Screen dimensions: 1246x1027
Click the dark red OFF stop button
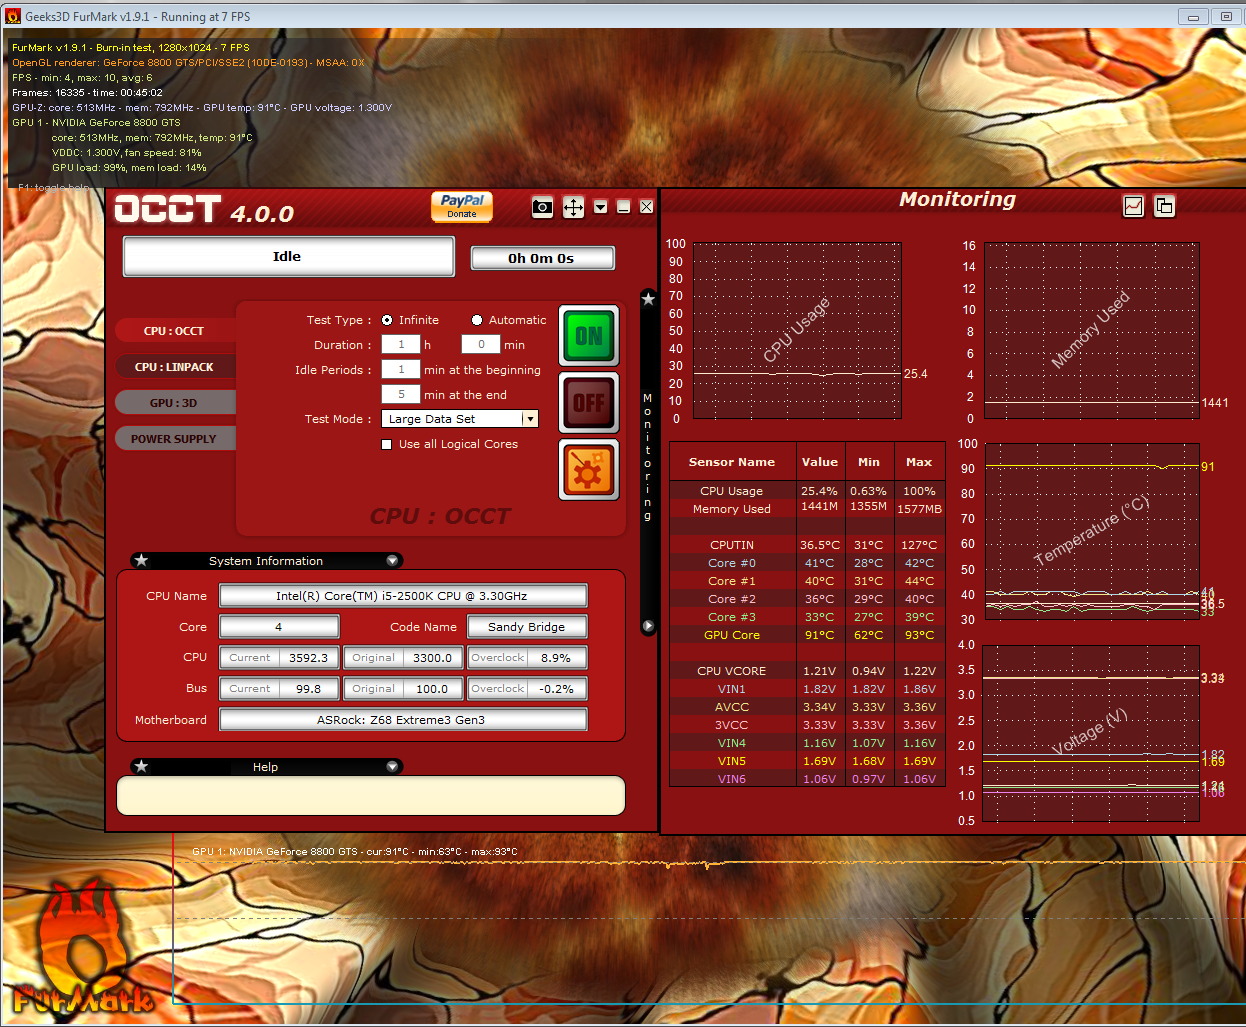tap(589, 403)
